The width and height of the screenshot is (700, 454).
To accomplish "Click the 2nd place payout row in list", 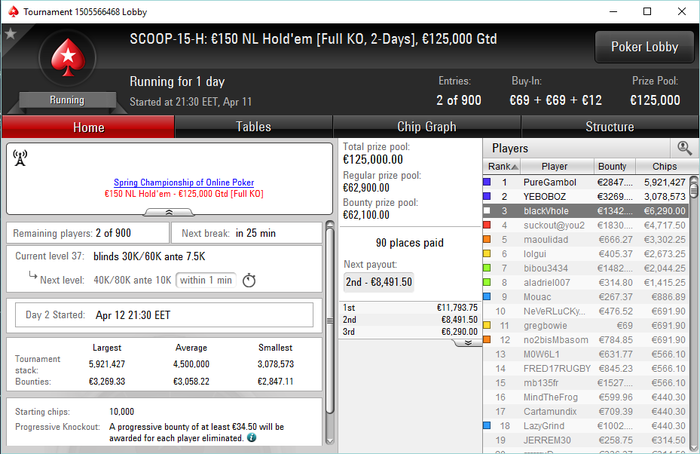I will click(x=410, y=320).
